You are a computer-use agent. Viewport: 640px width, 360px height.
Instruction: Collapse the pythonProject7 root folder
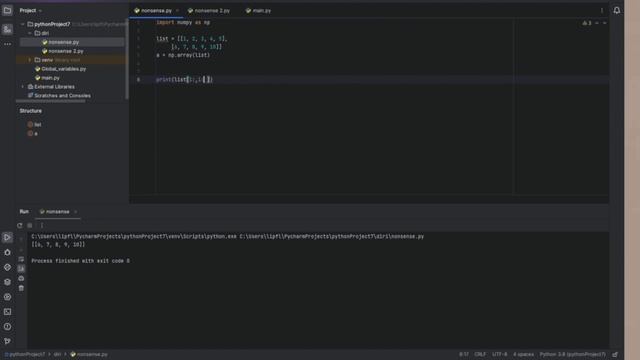point(23,24)
